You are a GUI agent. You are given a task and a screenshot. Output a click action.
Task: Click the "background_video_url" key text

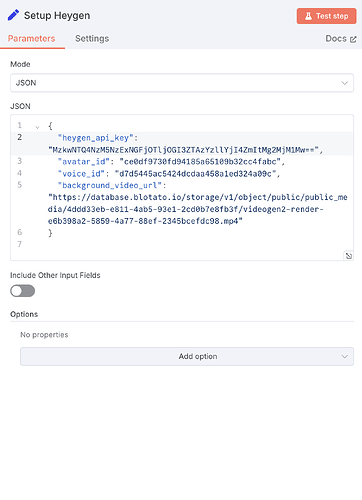[109, 185]
